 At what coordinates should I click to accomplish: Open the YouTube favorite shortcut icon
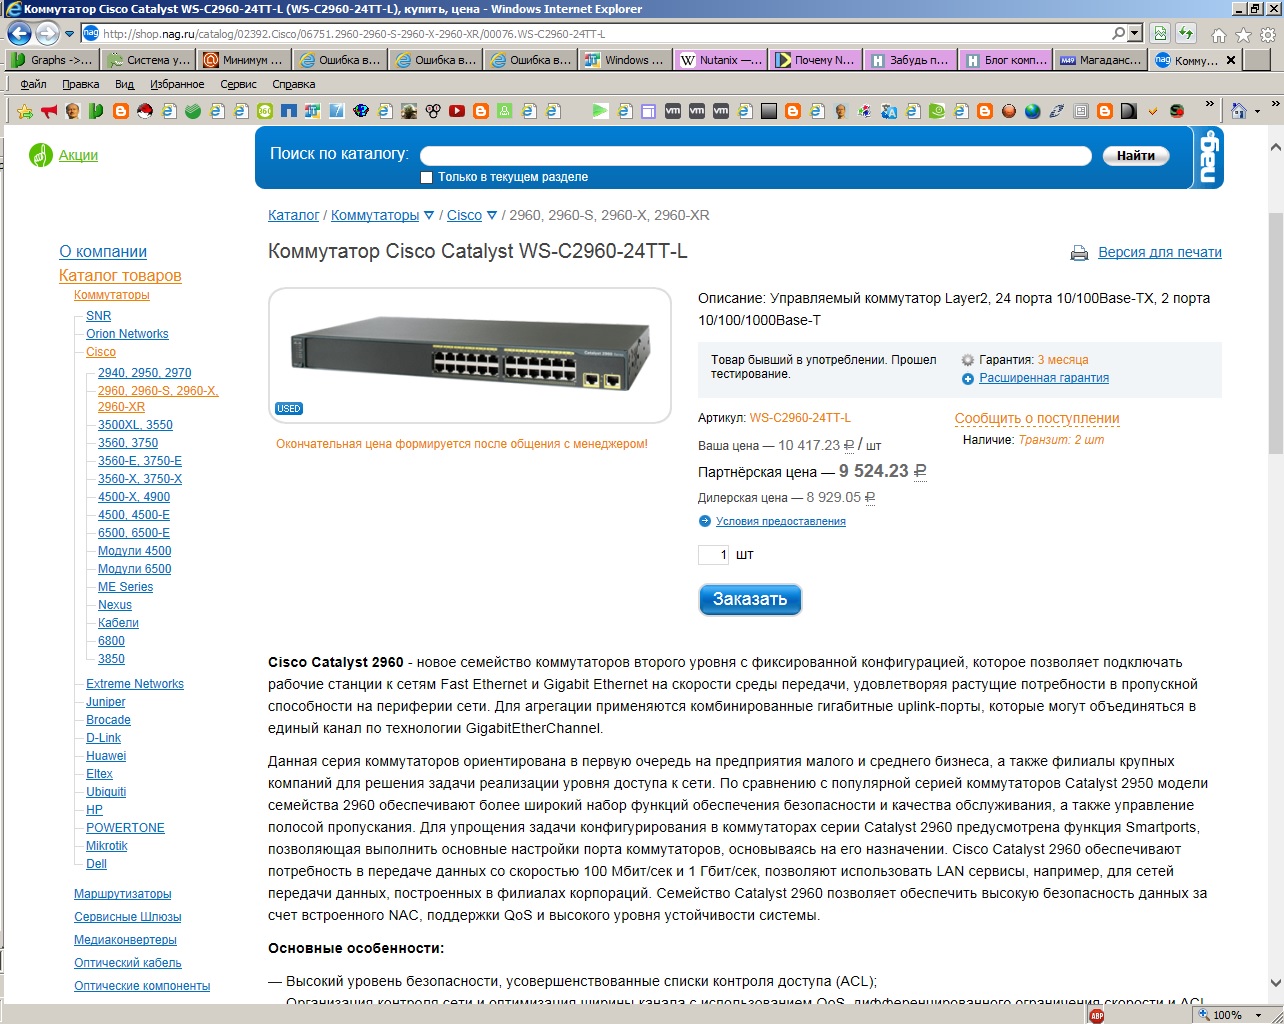457,111
